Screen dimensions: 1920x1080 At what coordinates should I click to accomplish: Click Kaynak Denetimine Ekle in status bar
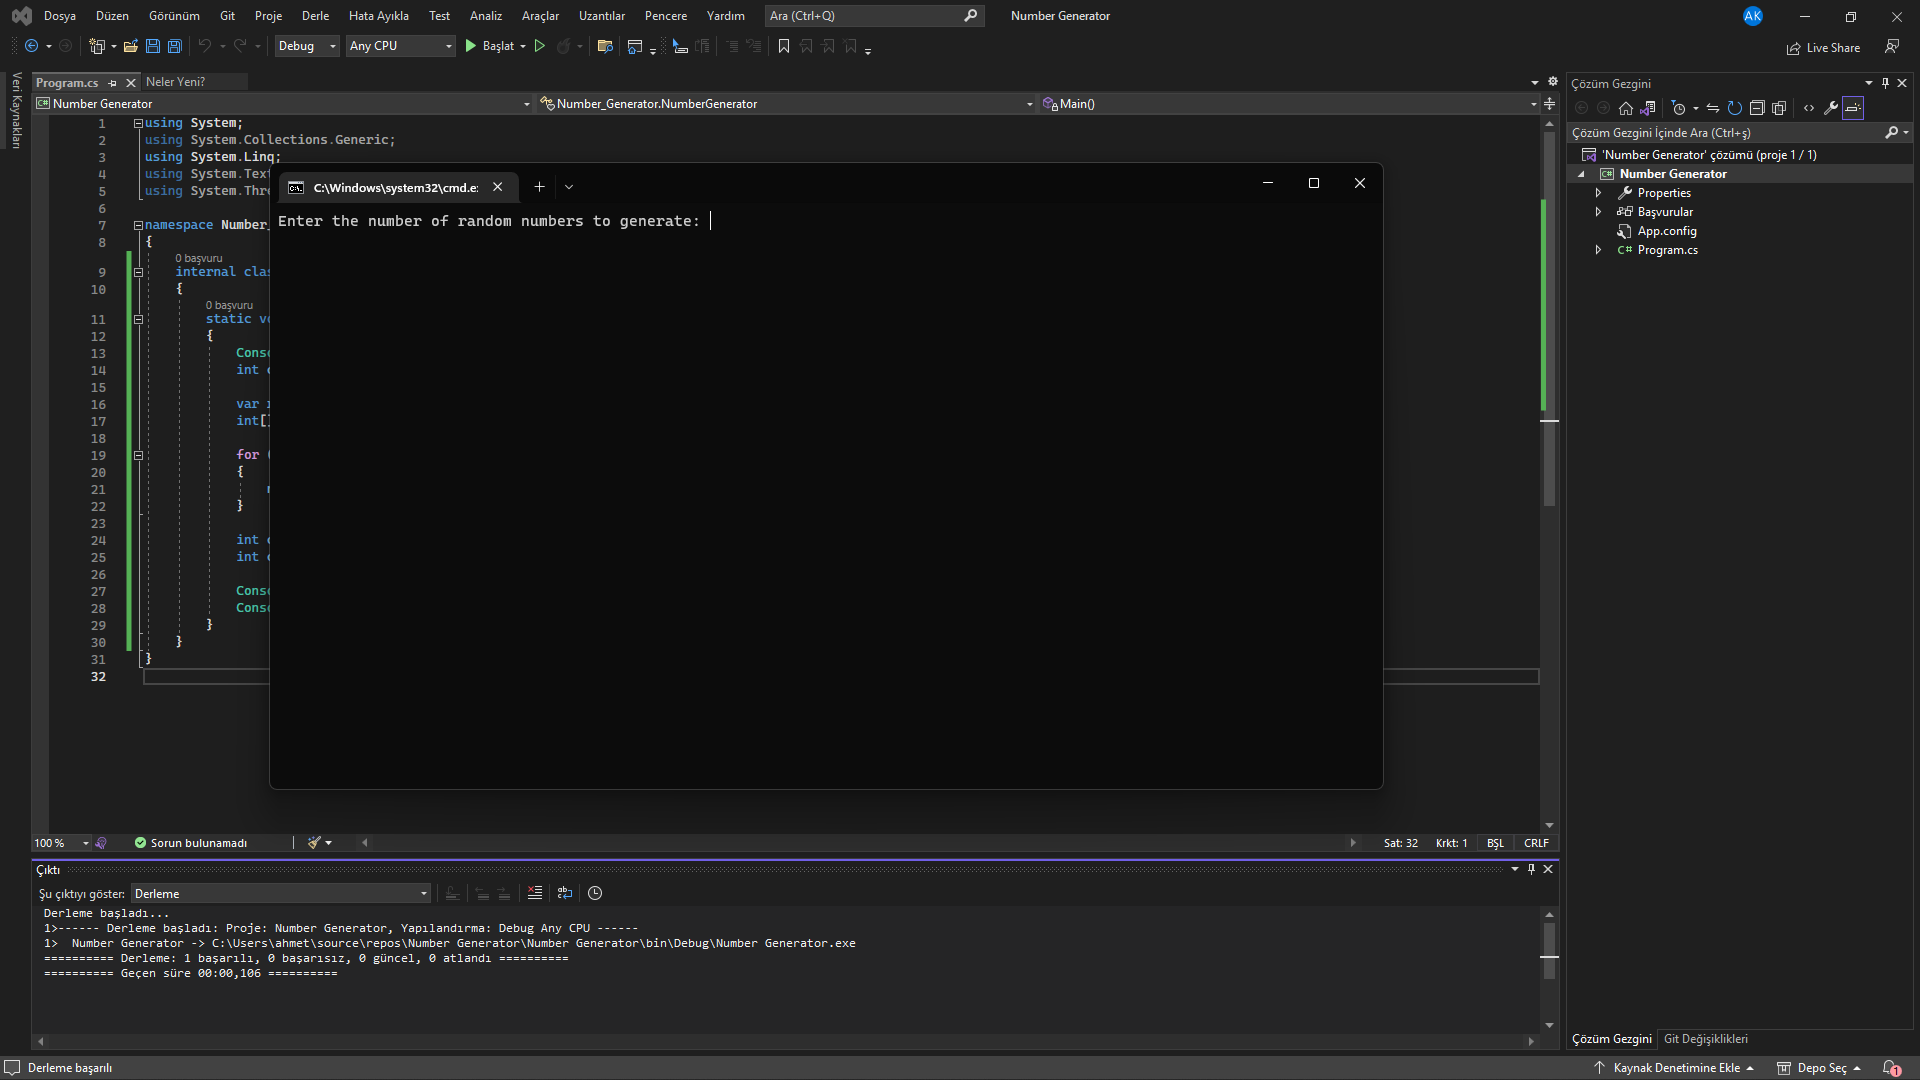tap(1674, 1068)
